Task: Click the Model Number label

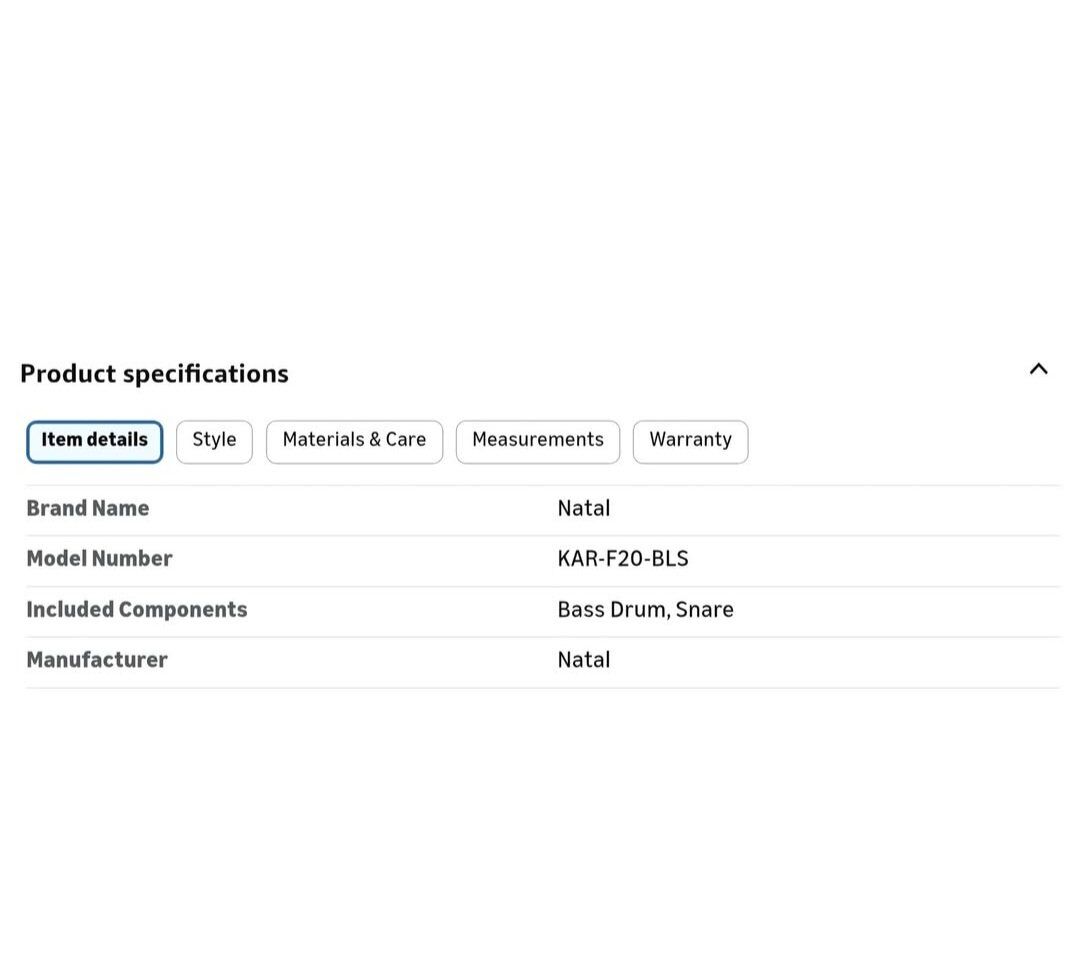Action: pos(99,559)
